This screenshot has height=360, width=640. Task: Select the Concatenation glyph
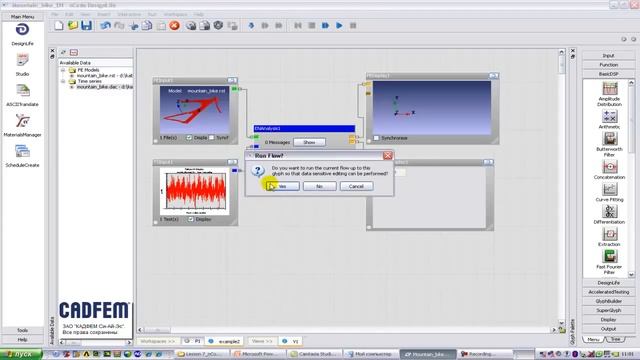click(x=609, y=169)
